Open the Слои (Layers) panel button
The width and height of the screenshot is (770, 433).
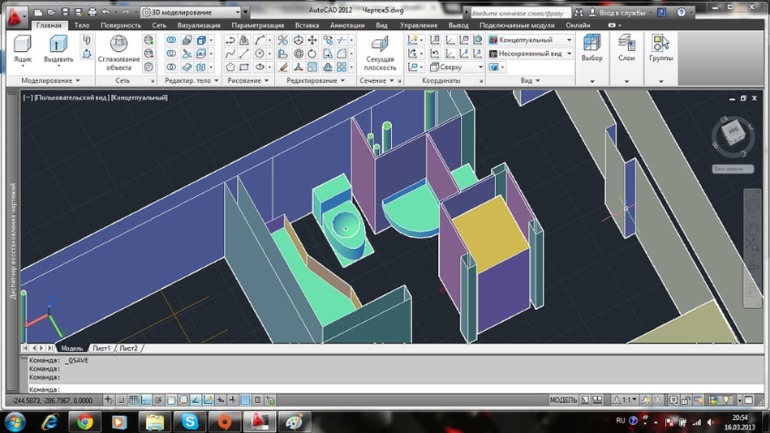coord(626,48)
